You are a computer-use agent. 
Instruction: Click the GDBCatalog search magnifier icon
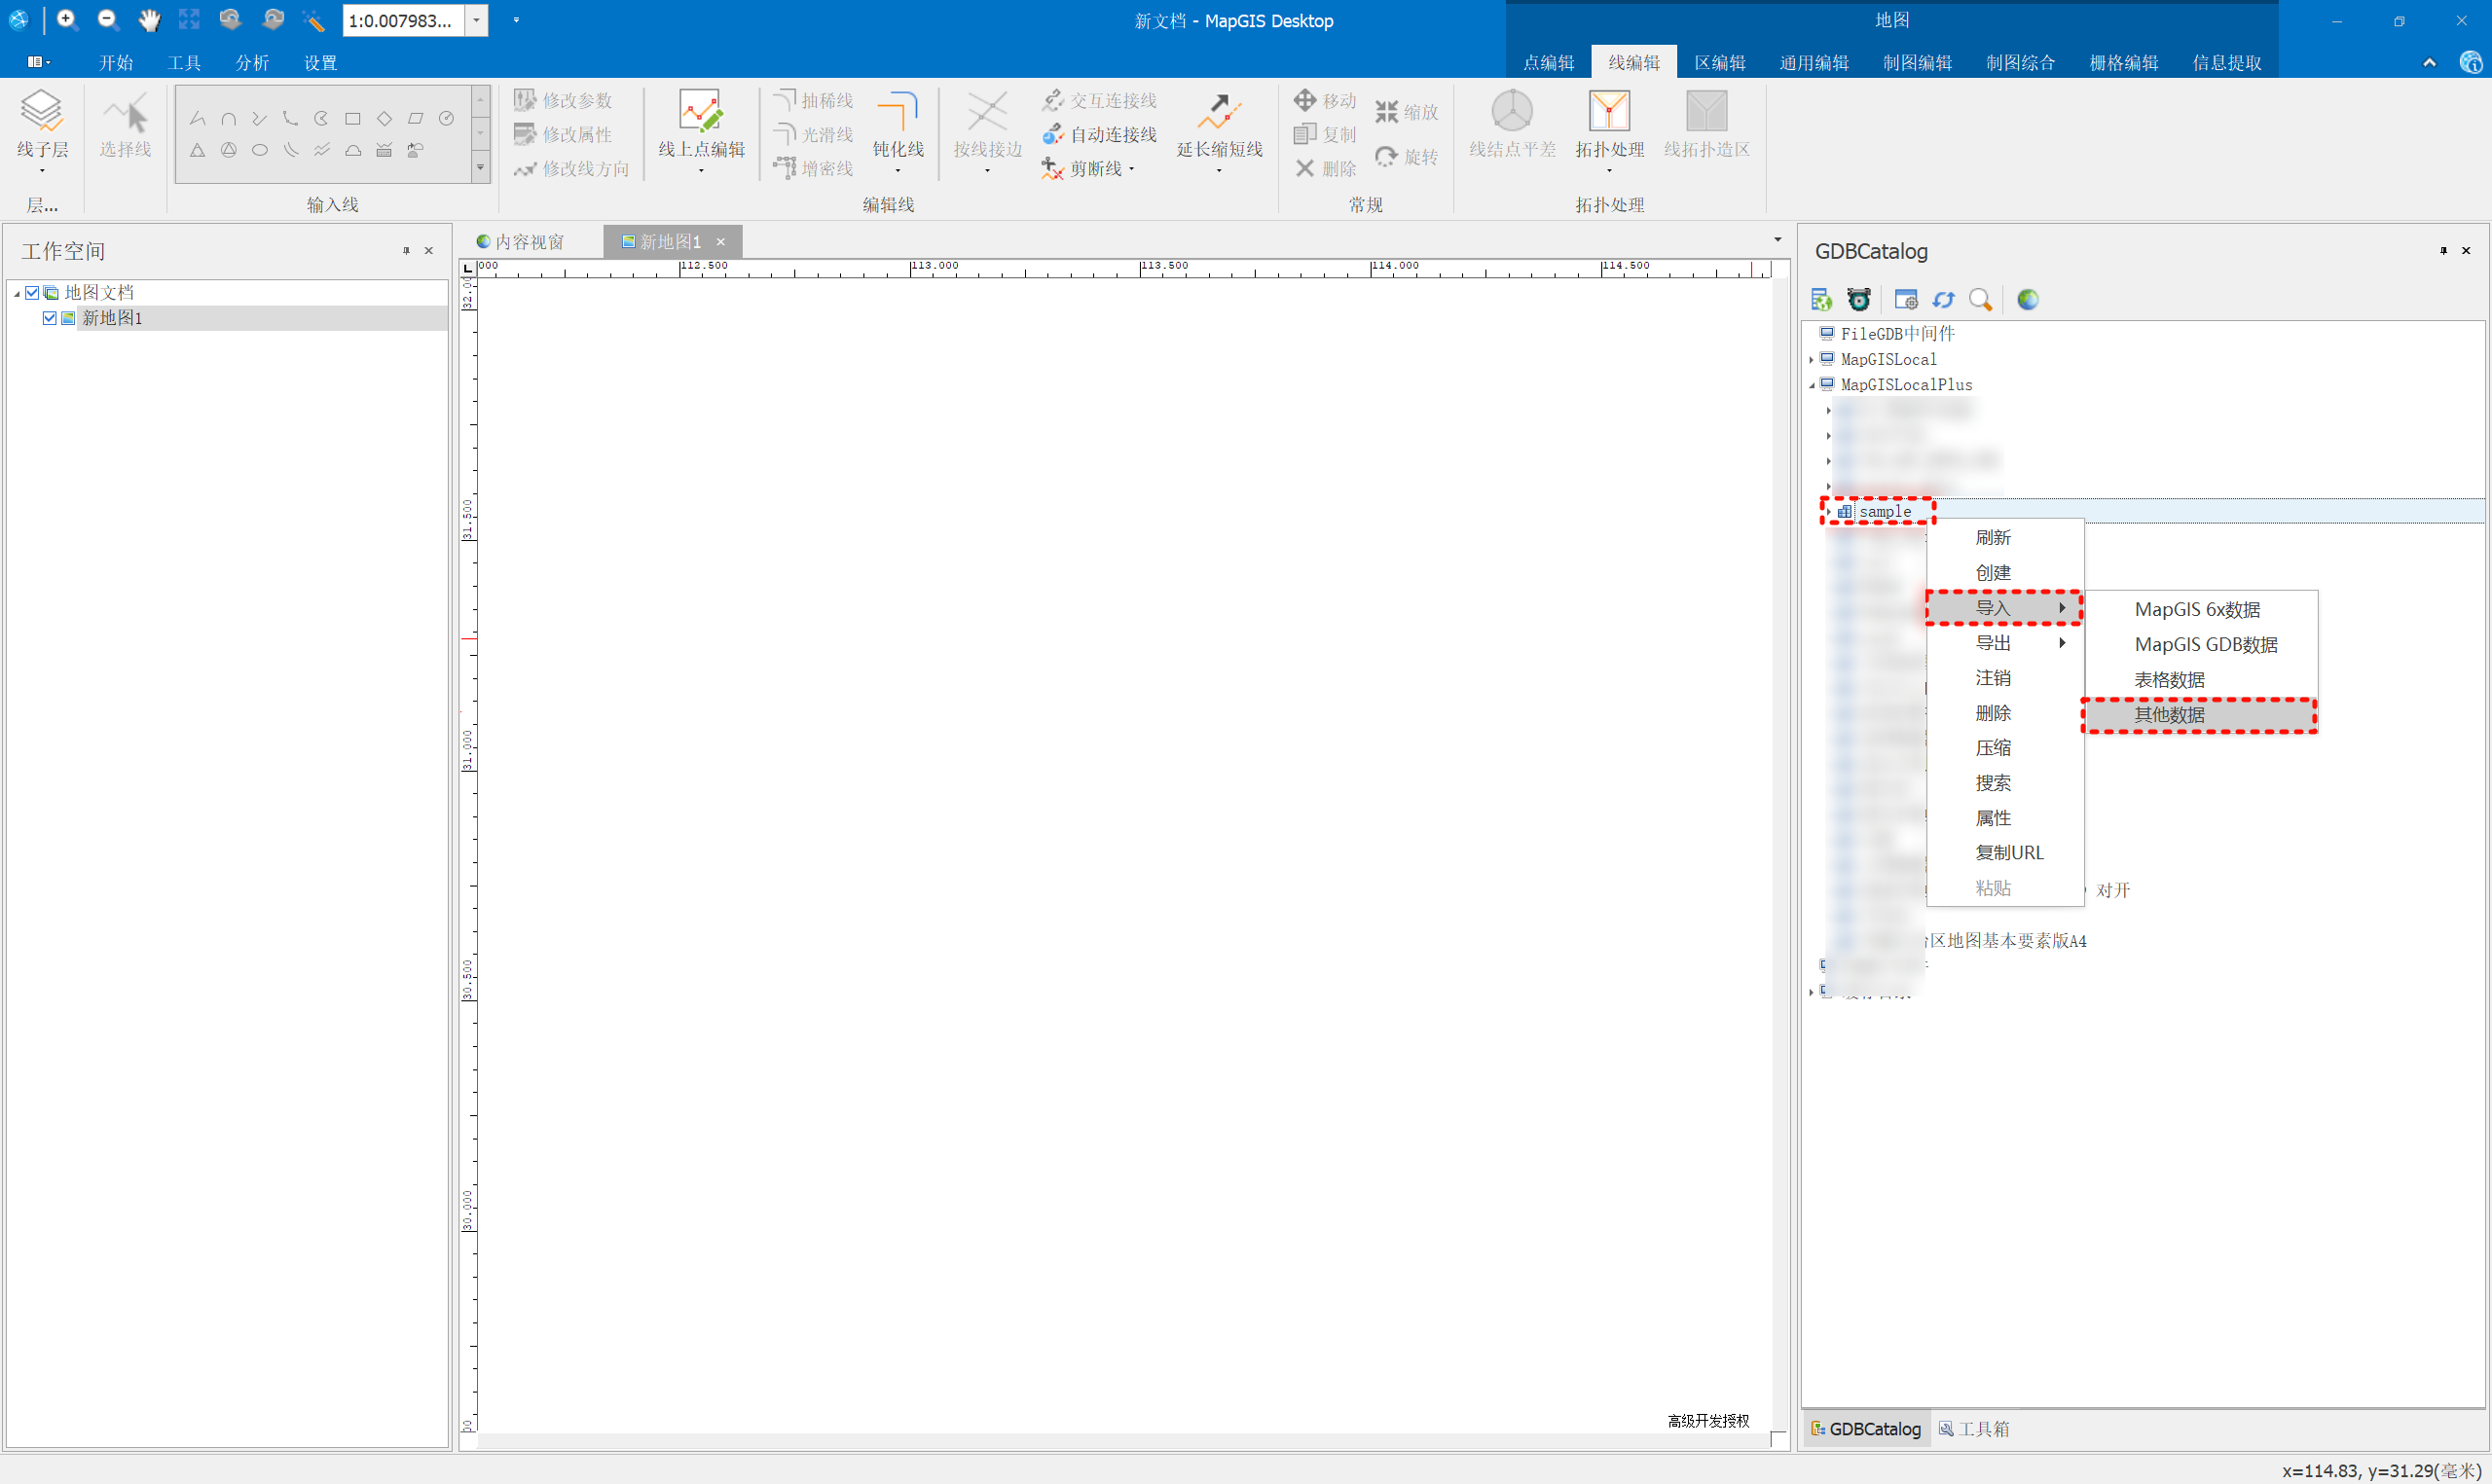pos(1979,300)
